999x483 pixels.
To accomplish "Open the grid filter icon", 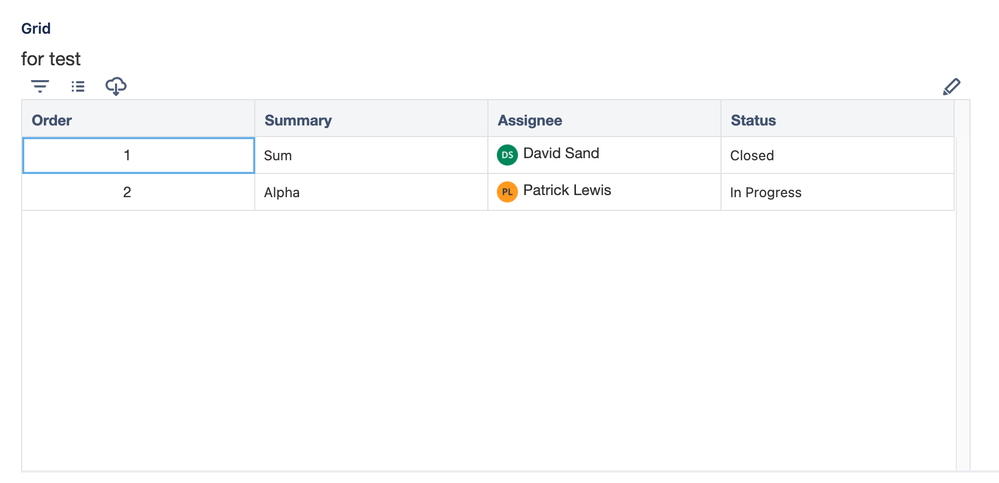I will 40,87.
